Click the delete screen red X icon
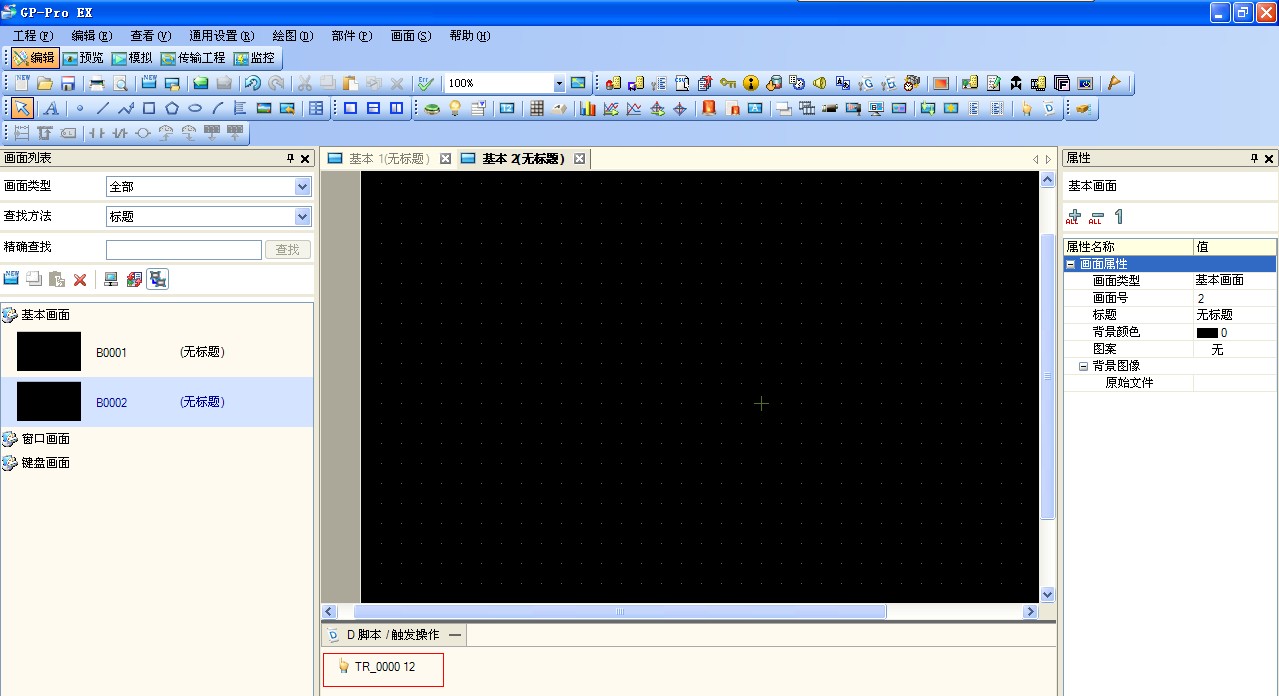 pos(80,280)
